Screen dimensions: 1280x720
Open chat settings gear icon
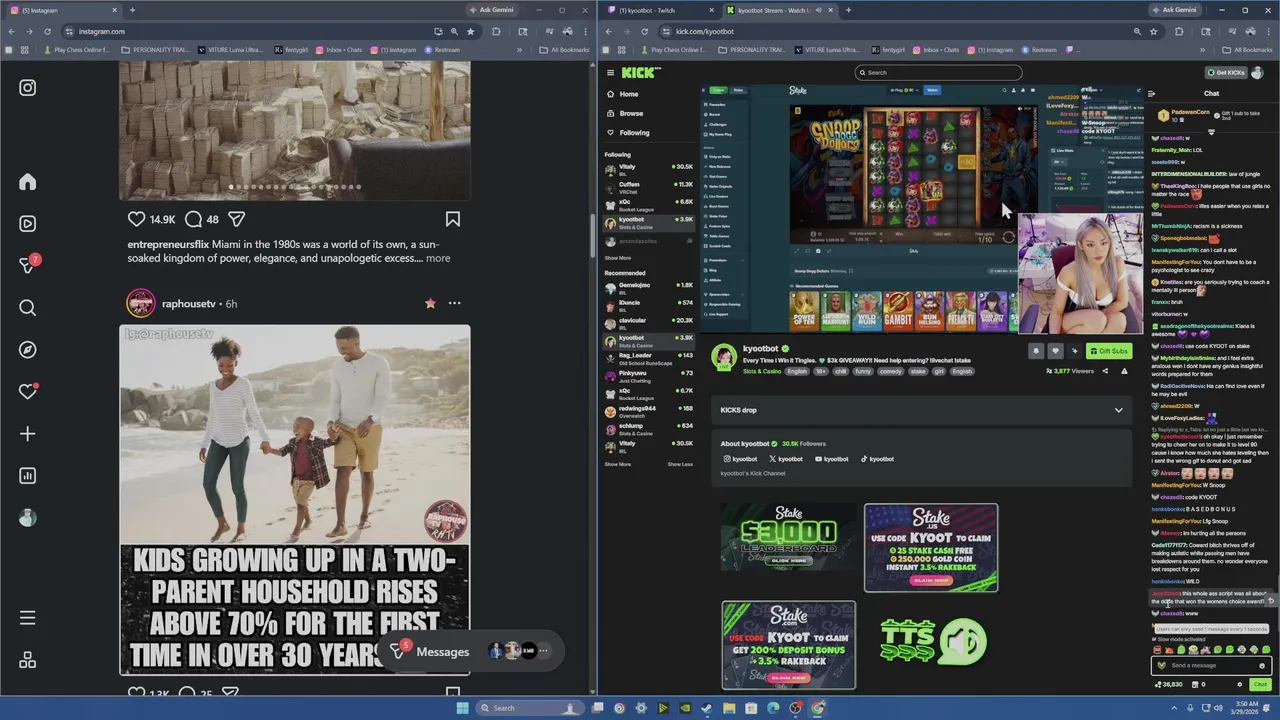tap(1239, 685)
